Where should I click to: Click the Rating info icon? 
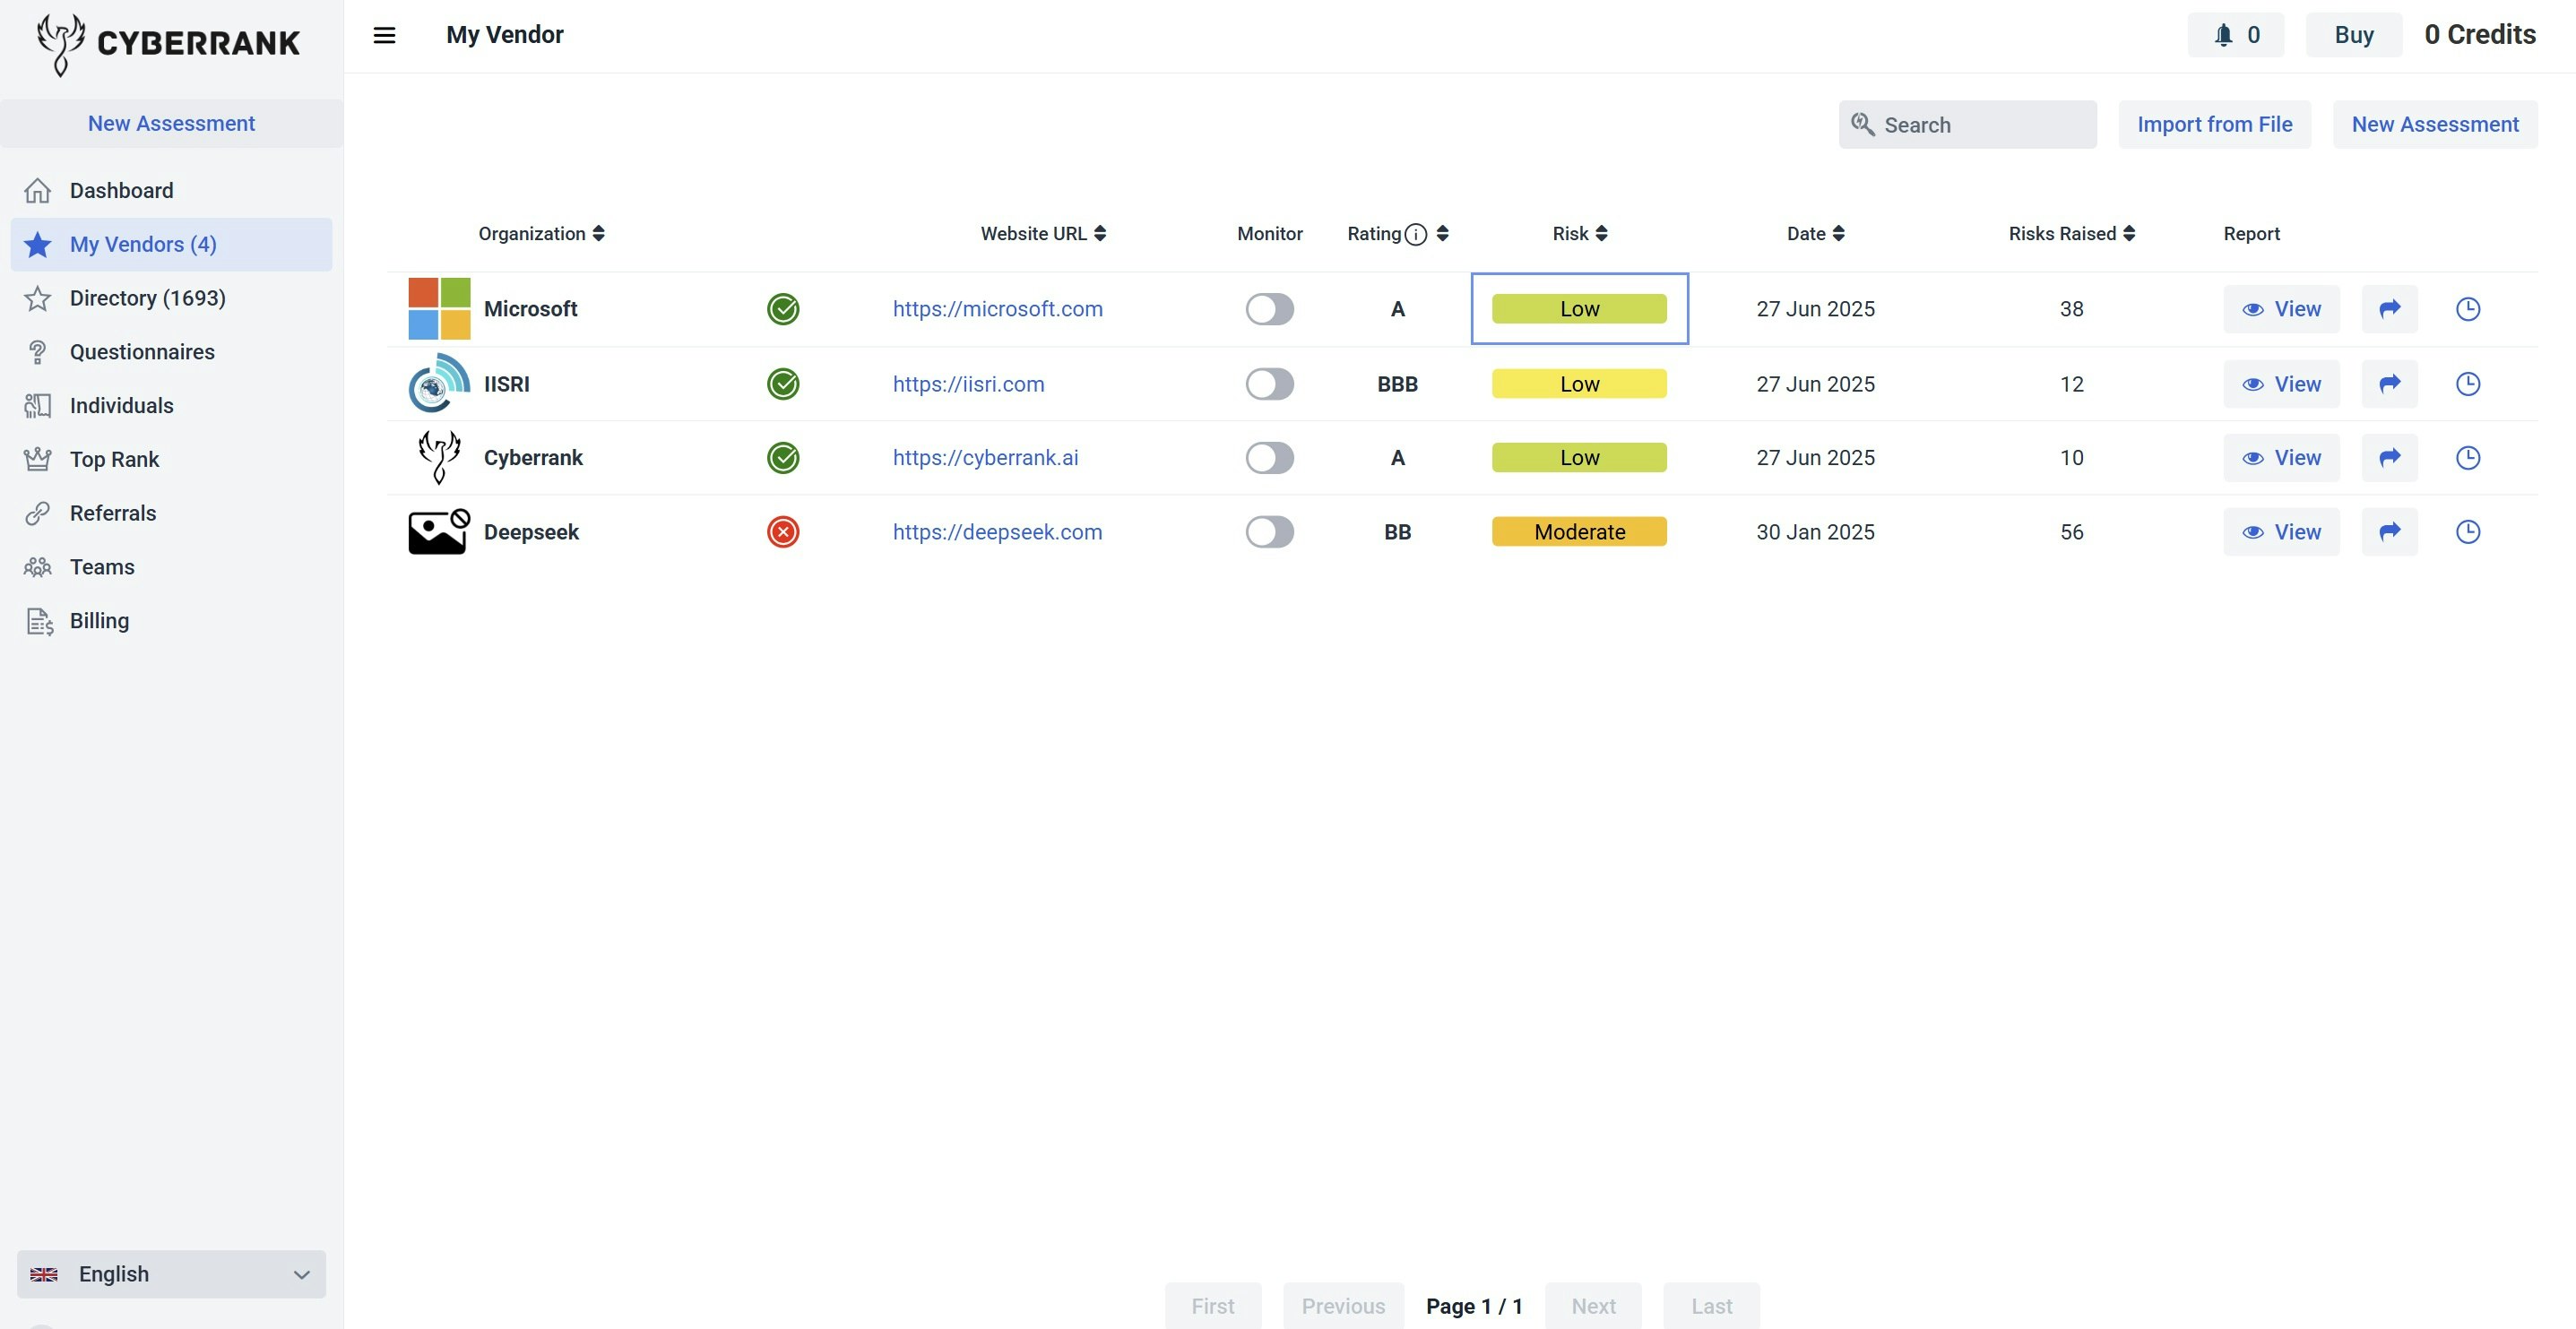[x=1415, y=234]
